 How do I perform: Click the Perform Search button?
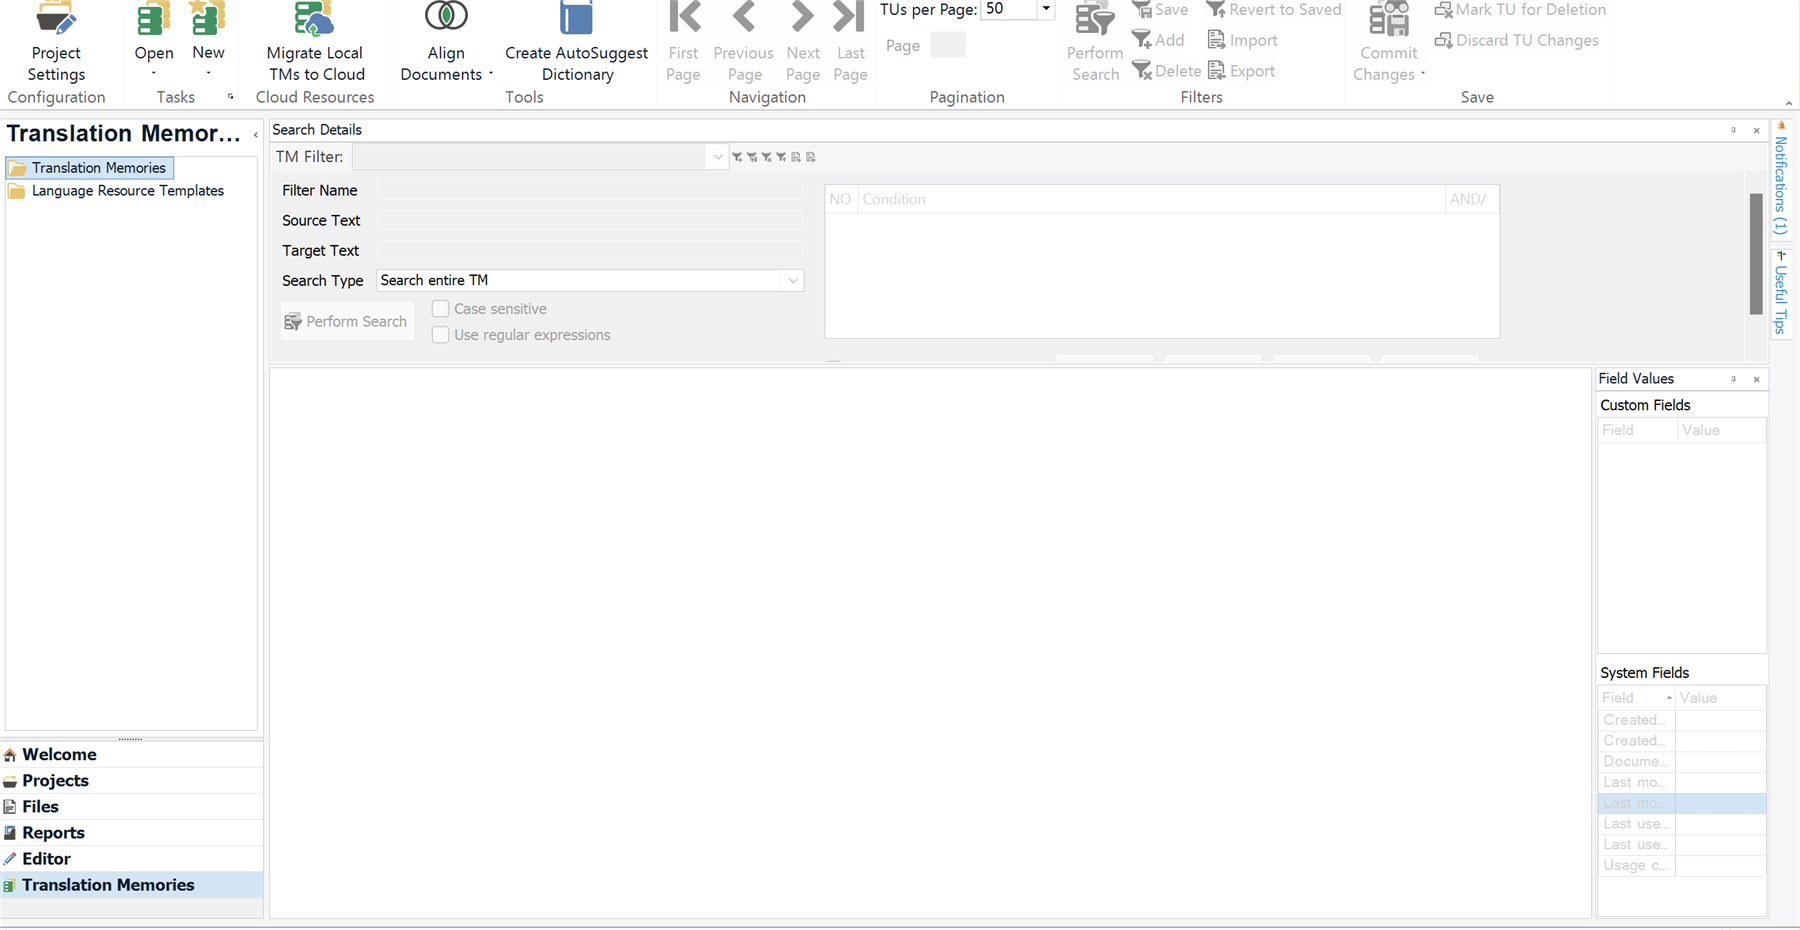click(347, 320)
